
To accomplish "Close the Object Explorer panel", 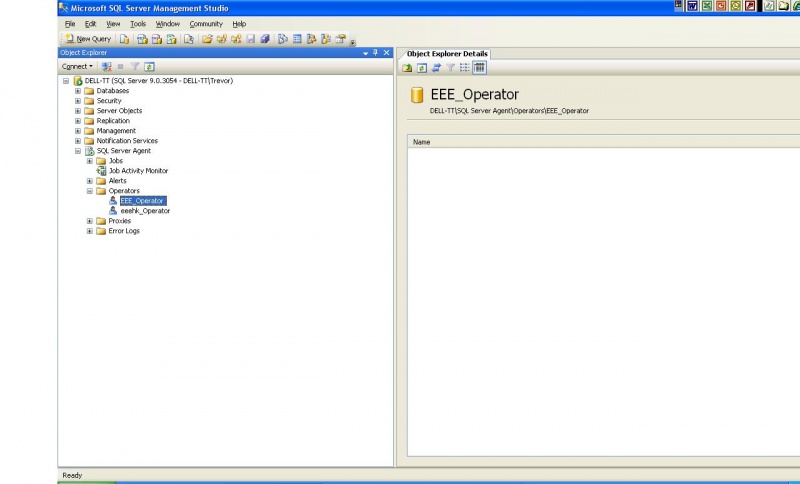I will tap(386, 53).
